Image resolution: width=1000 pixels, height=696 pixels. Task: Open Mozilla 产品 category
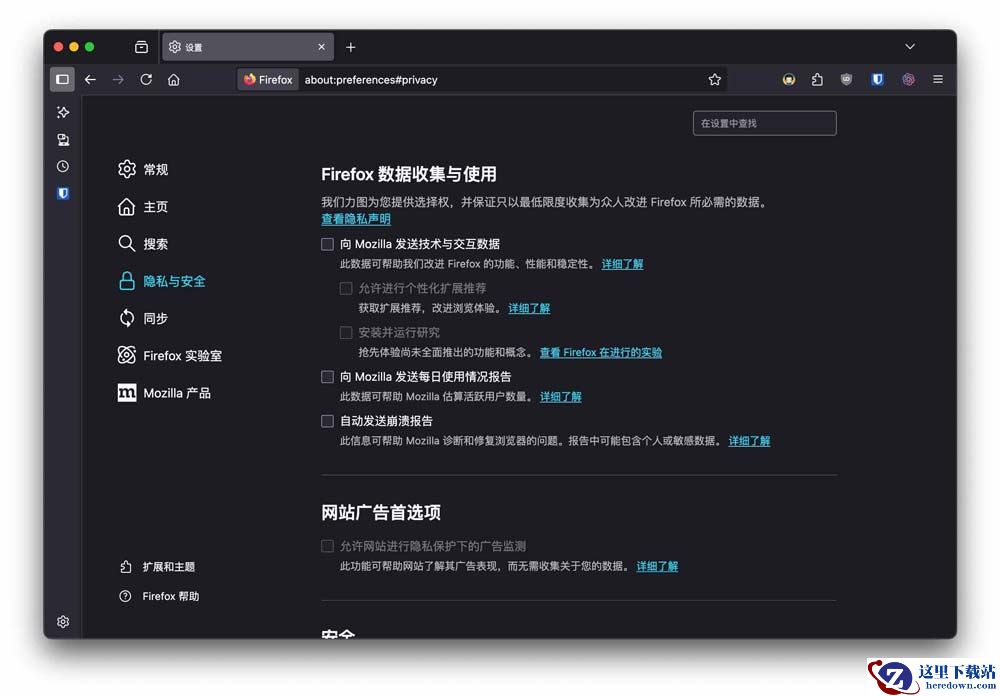(164, 393)
